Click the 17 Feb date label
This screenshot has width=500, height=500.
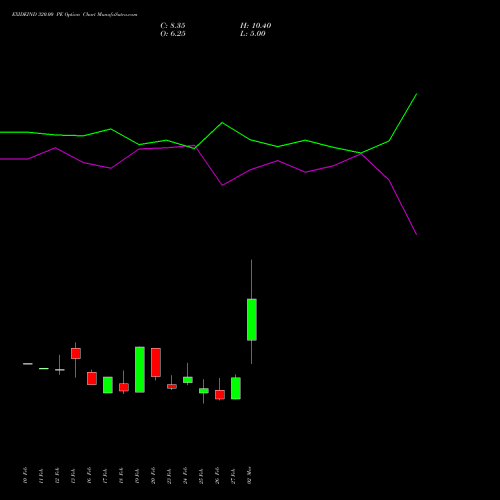click(x=105, y=475)
